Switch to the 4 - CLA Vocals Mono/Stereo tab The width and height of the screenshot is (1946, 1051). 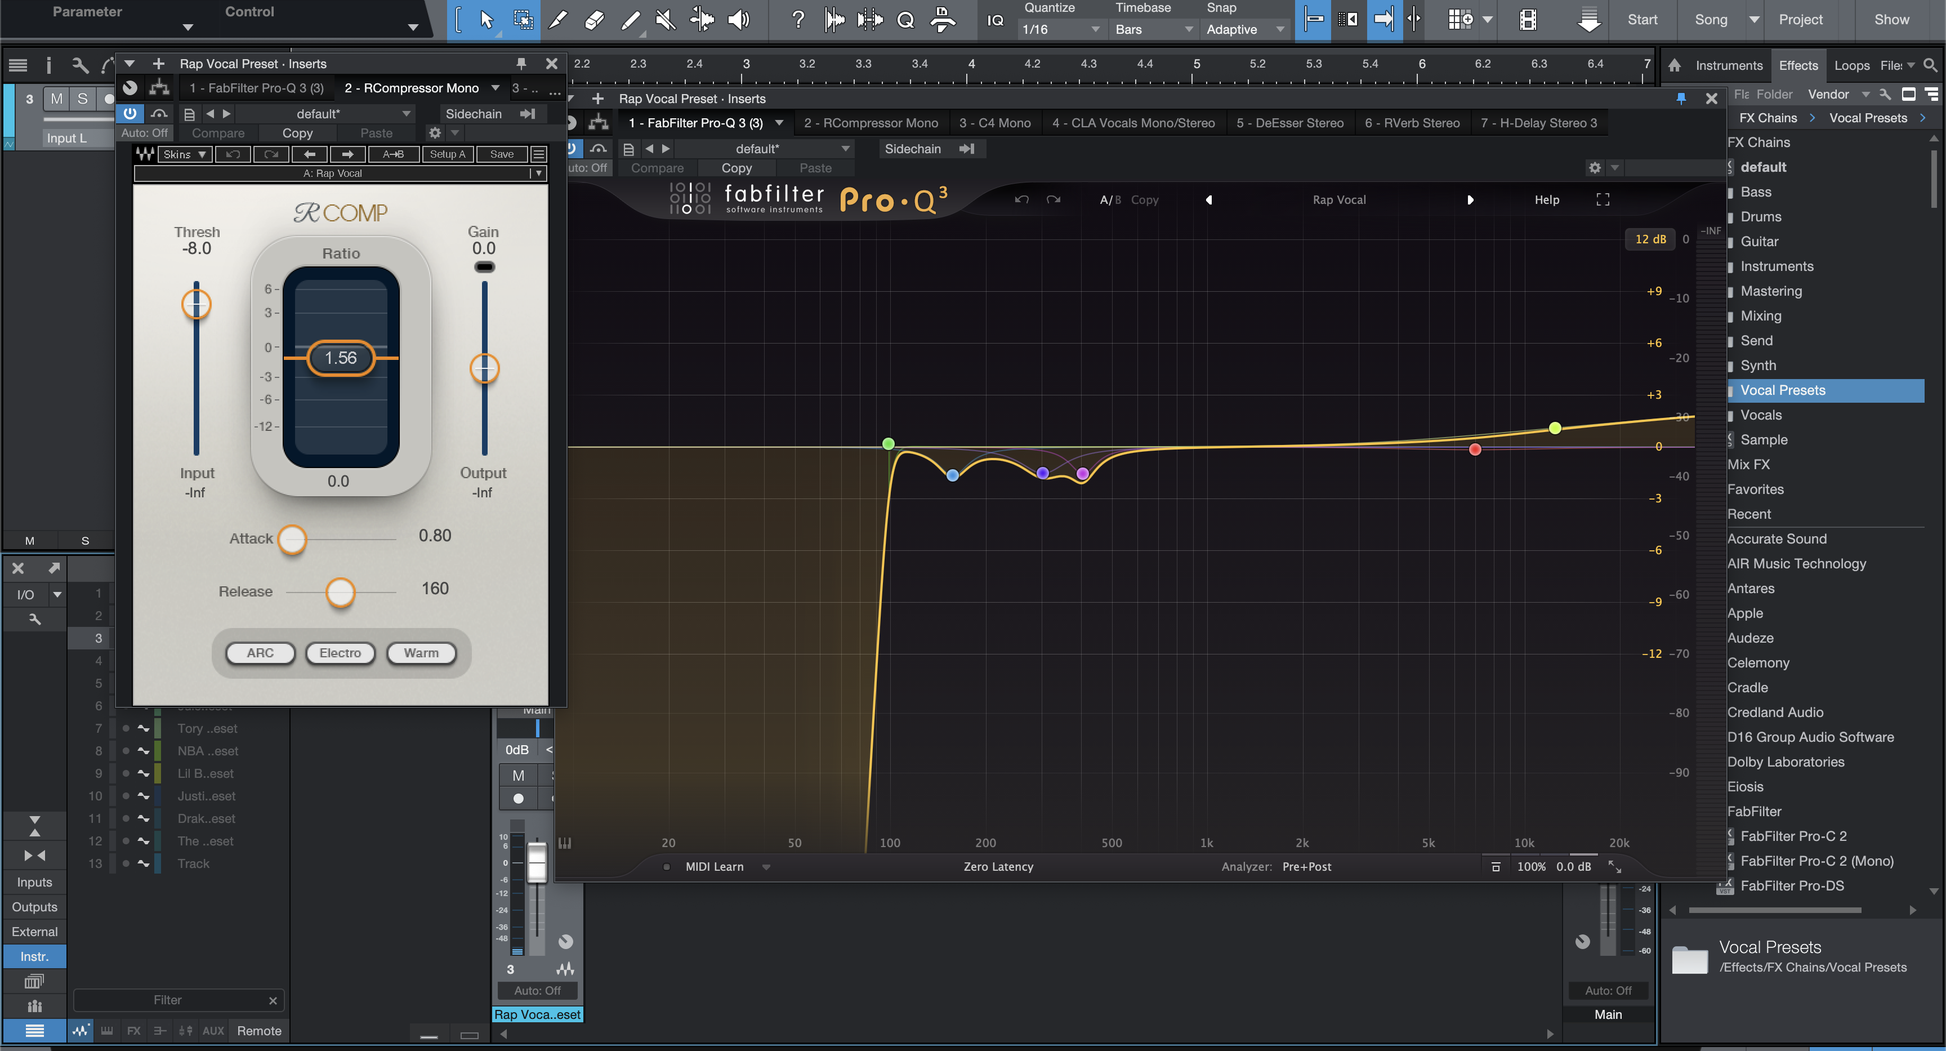[1133, 123]
